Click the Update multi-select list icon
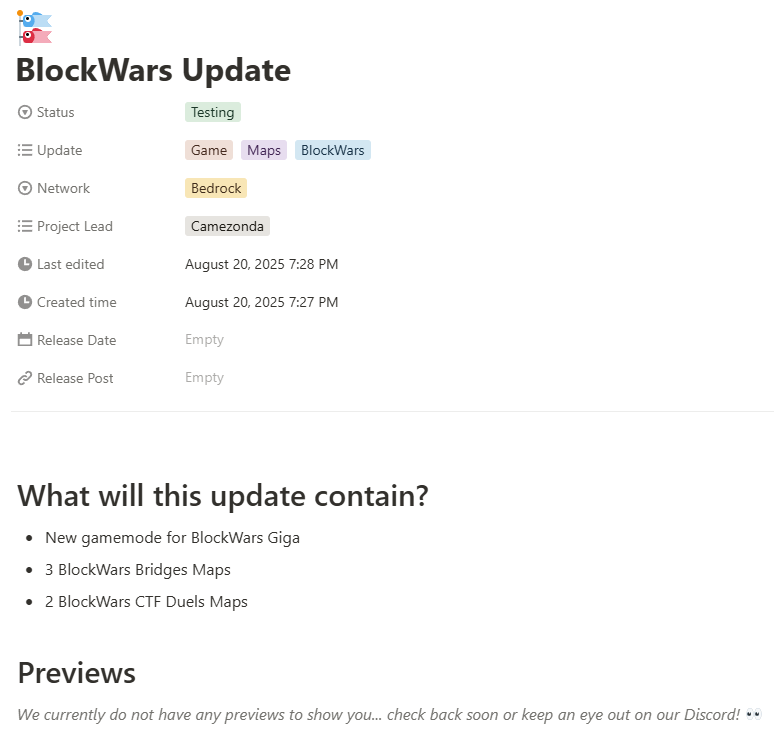The height and width of the screenshot is (739, 774). [25, 150]
